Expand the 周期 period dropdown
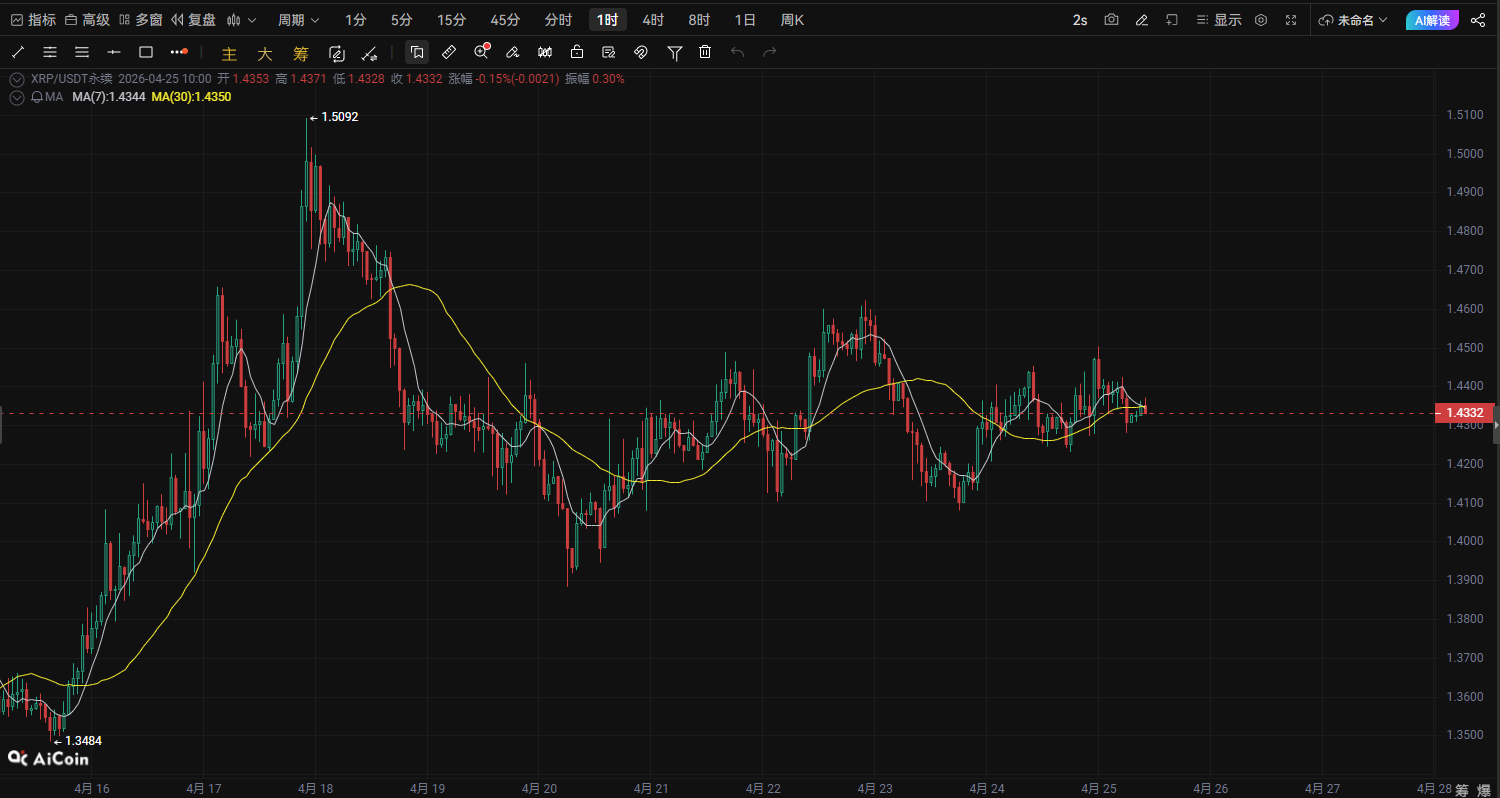Screen dimensions: 1500x798 click(299, 20)
